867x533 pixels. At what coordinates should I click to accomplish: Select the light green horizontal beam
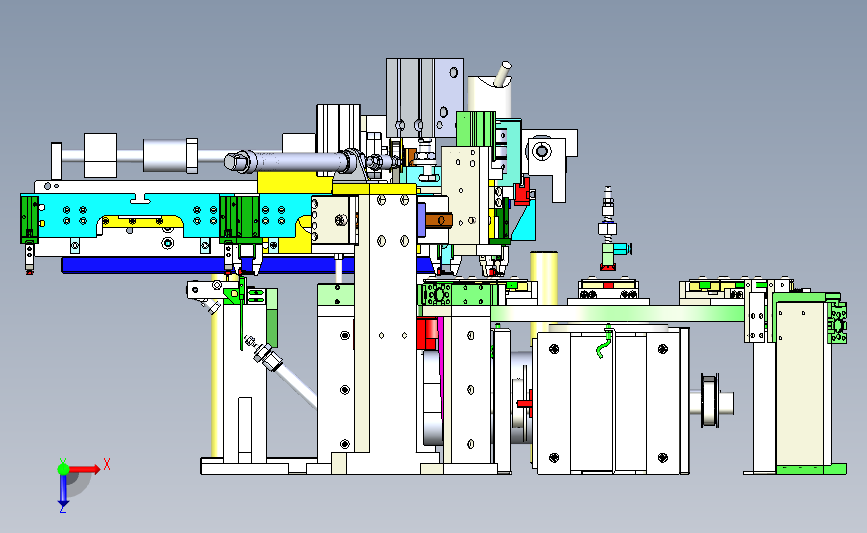coord(617,314)
